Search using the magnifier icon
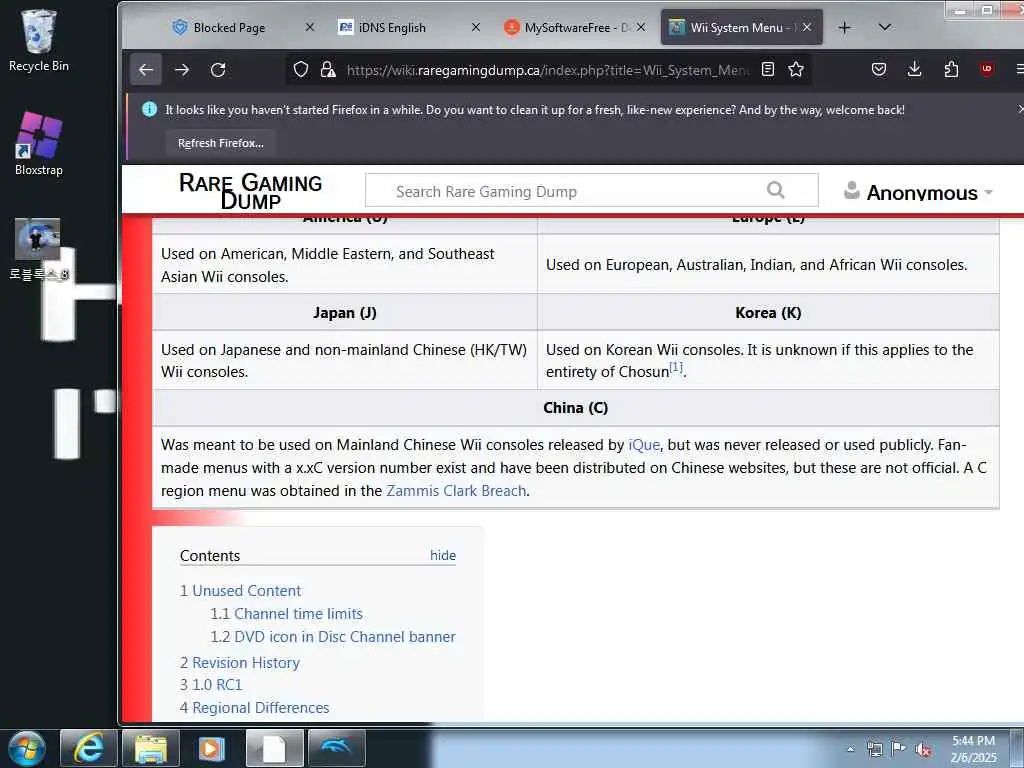This screenshot has height=768, width=1024. (775, 190)
